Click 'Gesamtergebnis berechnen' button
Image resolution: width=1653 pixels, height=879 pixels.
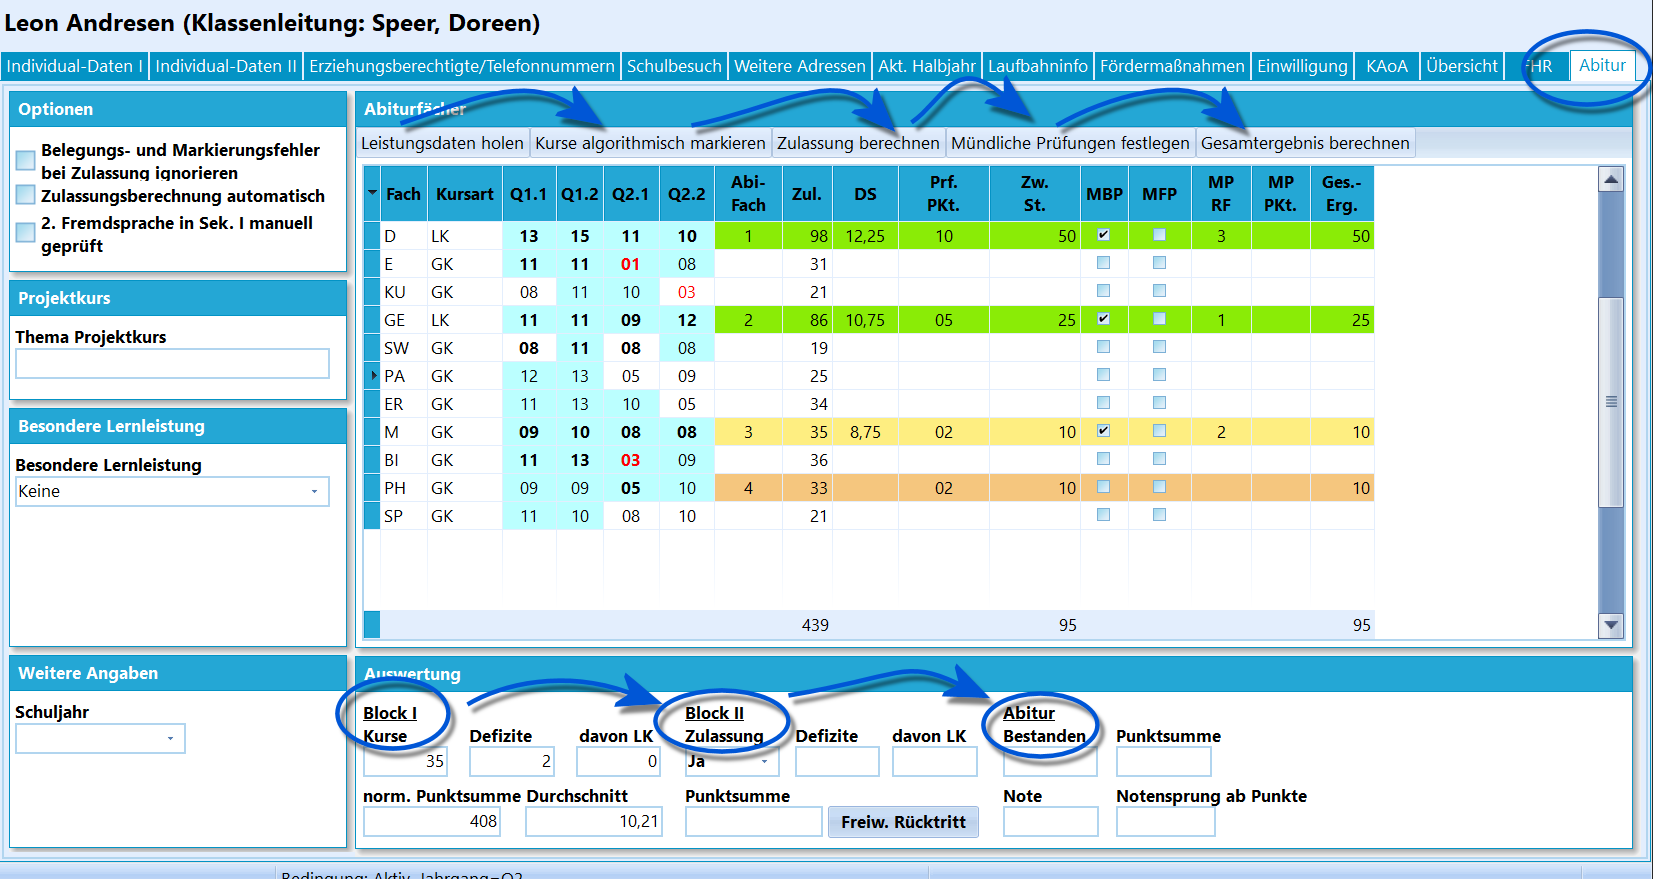click(1305, 143)
